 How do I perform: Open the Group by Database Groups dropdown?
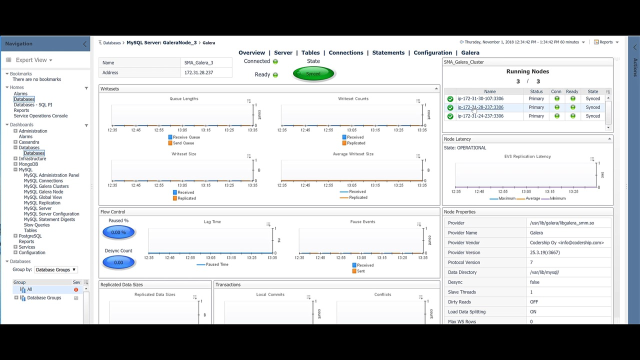click(56, 270)
